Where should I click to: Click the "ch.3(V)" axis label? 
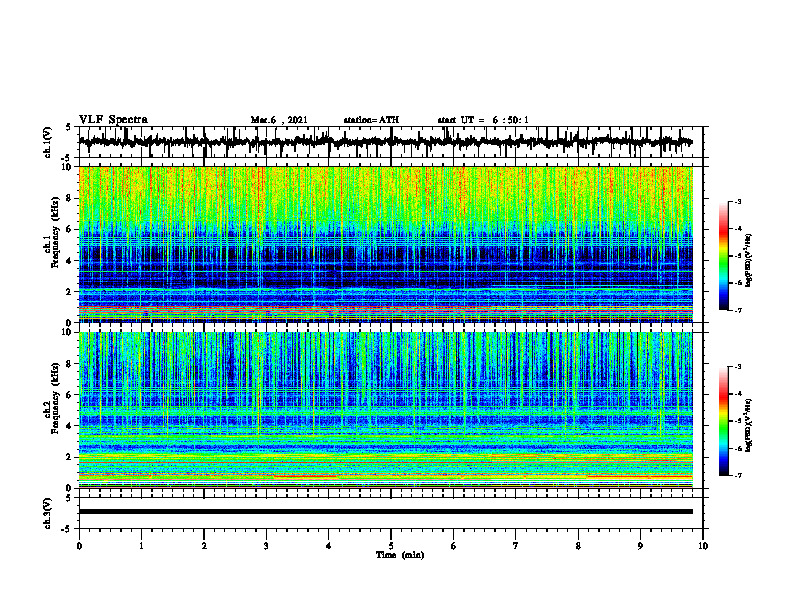click(x=47, y=513)
